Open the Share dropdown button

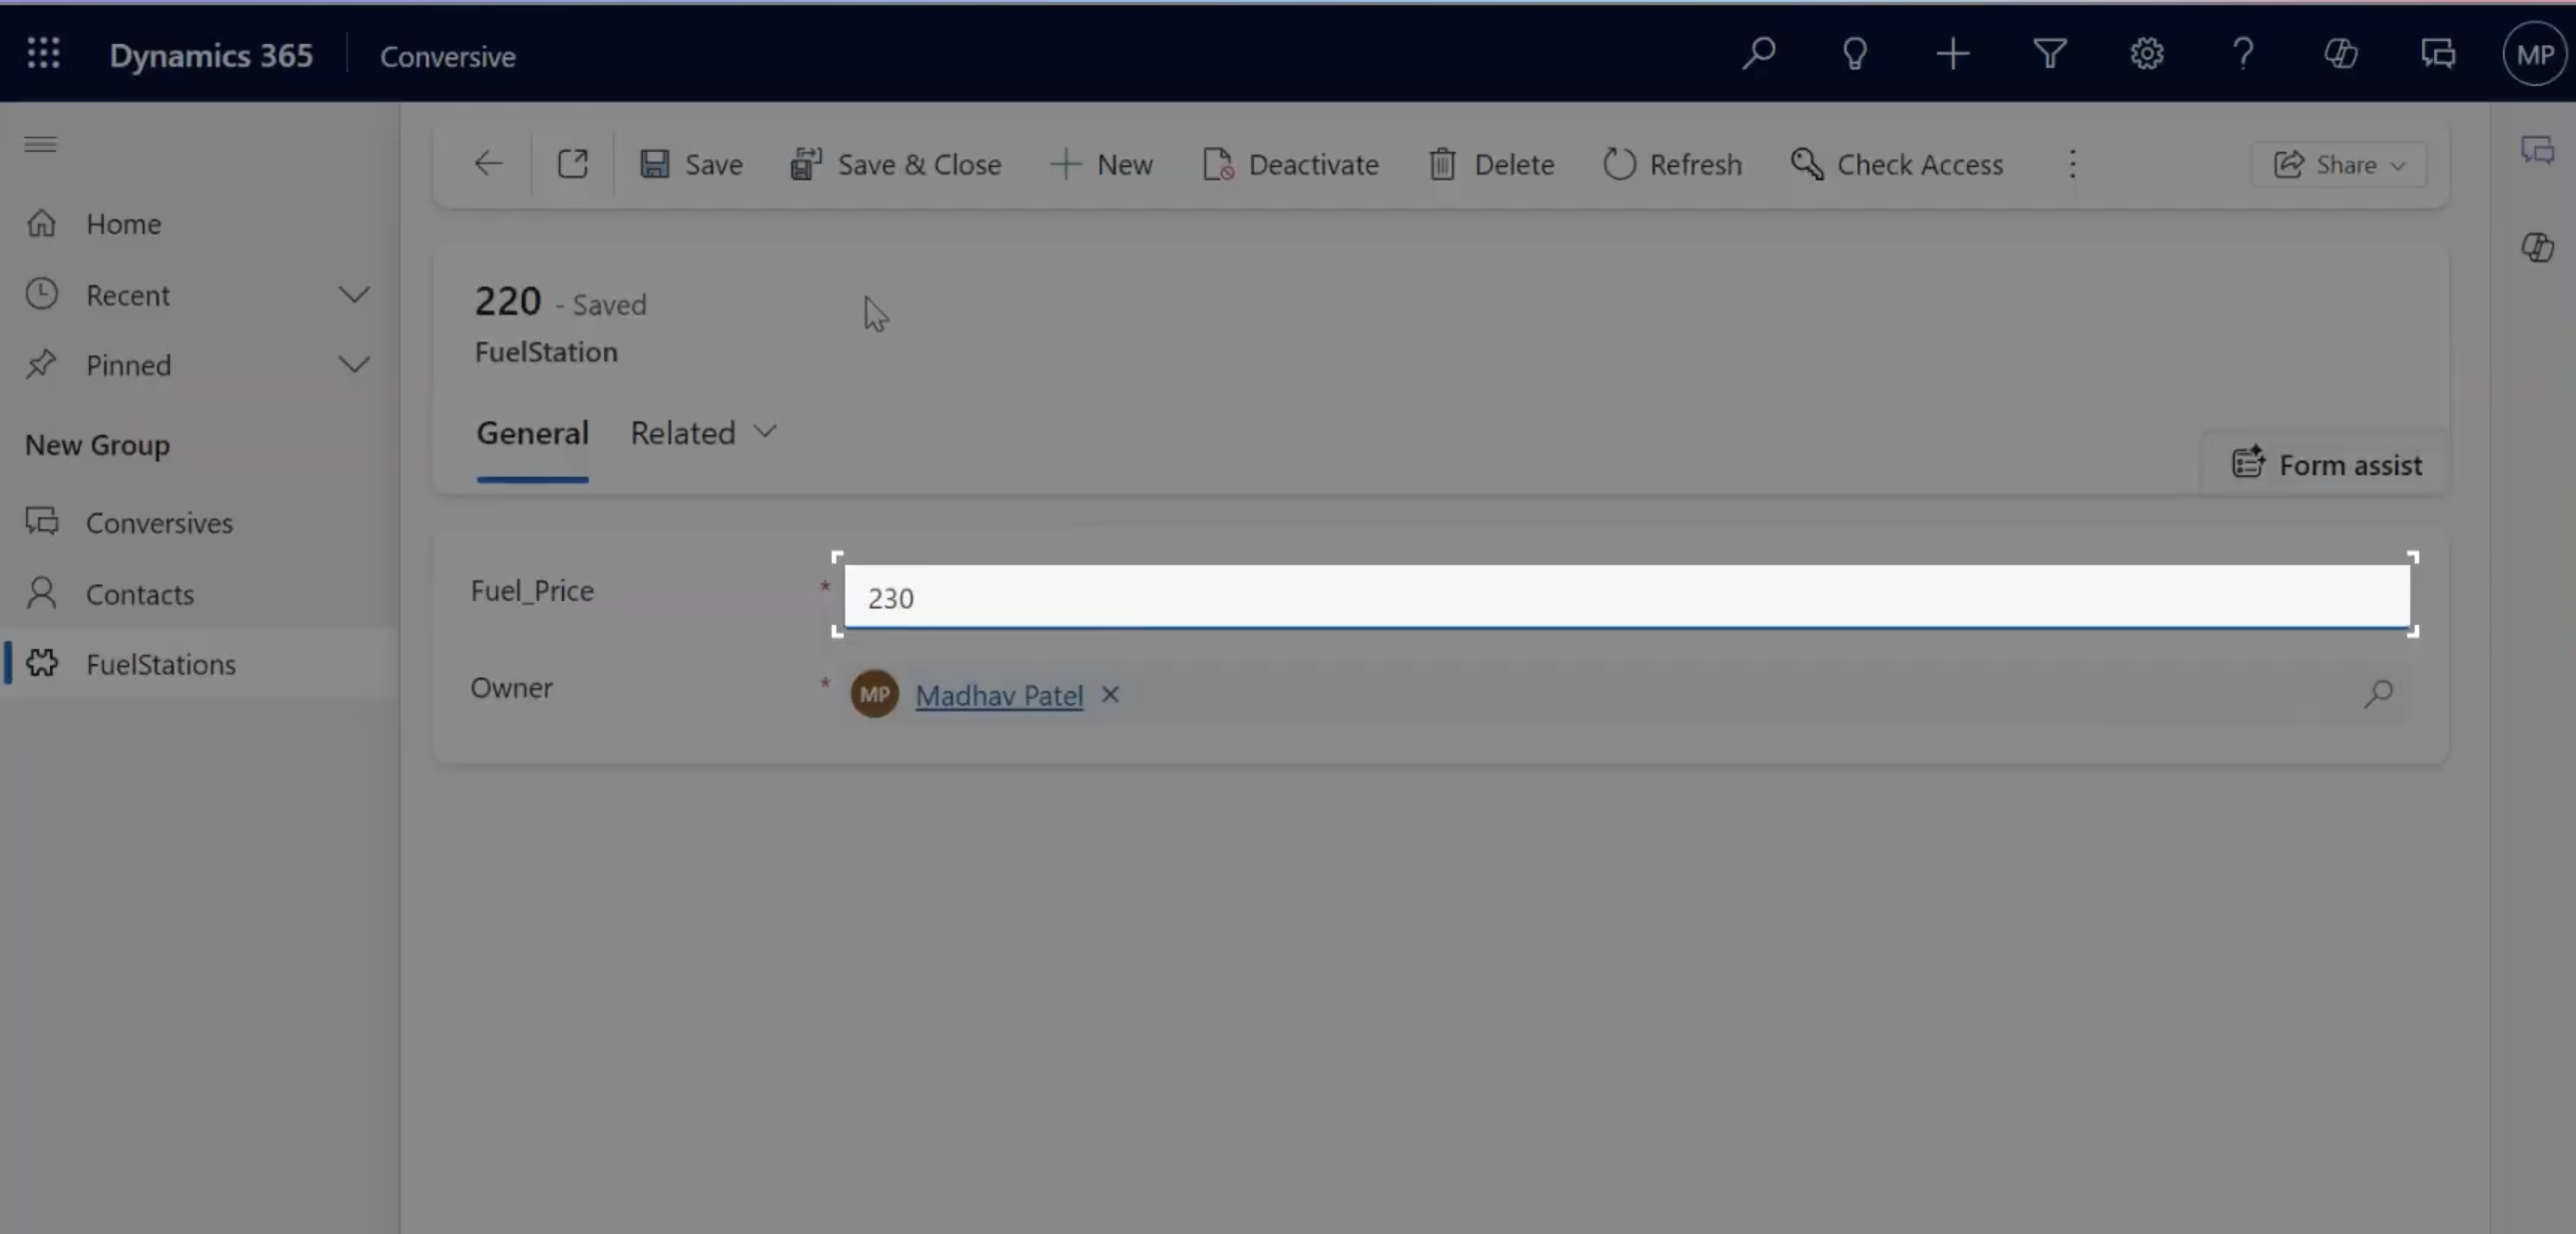tap(2338, 165)
